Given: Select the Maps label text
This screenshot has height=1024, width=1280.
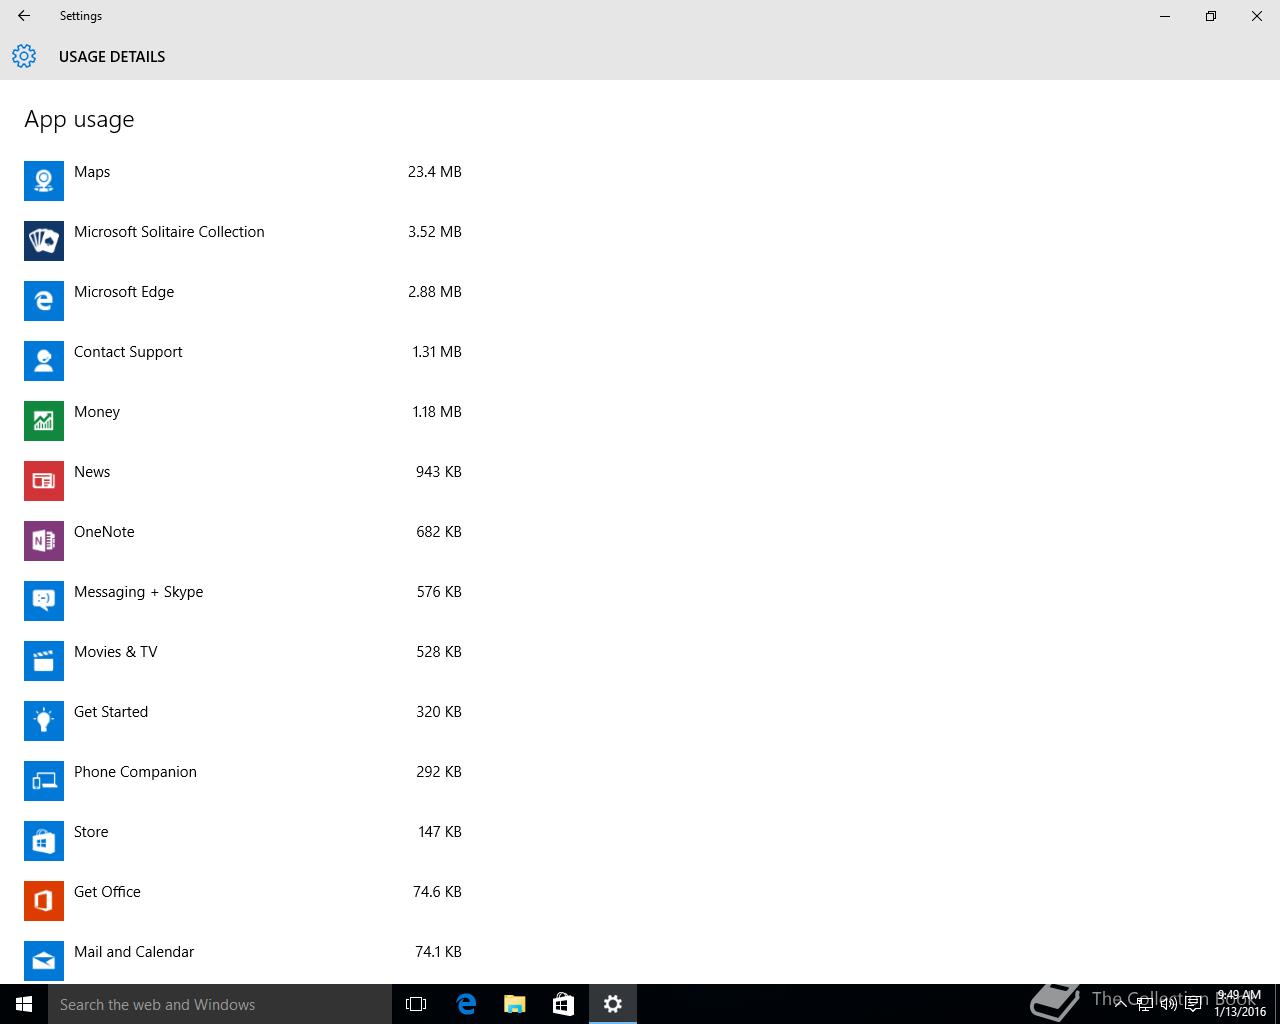Looking at the screenshot, I should [x=92, y=172].
